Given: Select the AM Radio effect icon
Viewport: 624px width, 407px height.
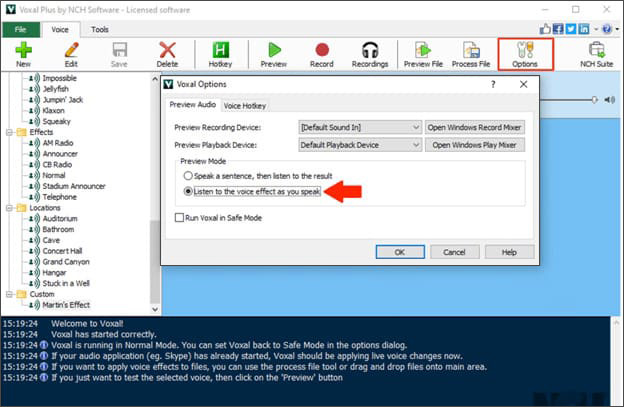Looking at the screenshot, I should pyautogui.click(x=35, y=143).
